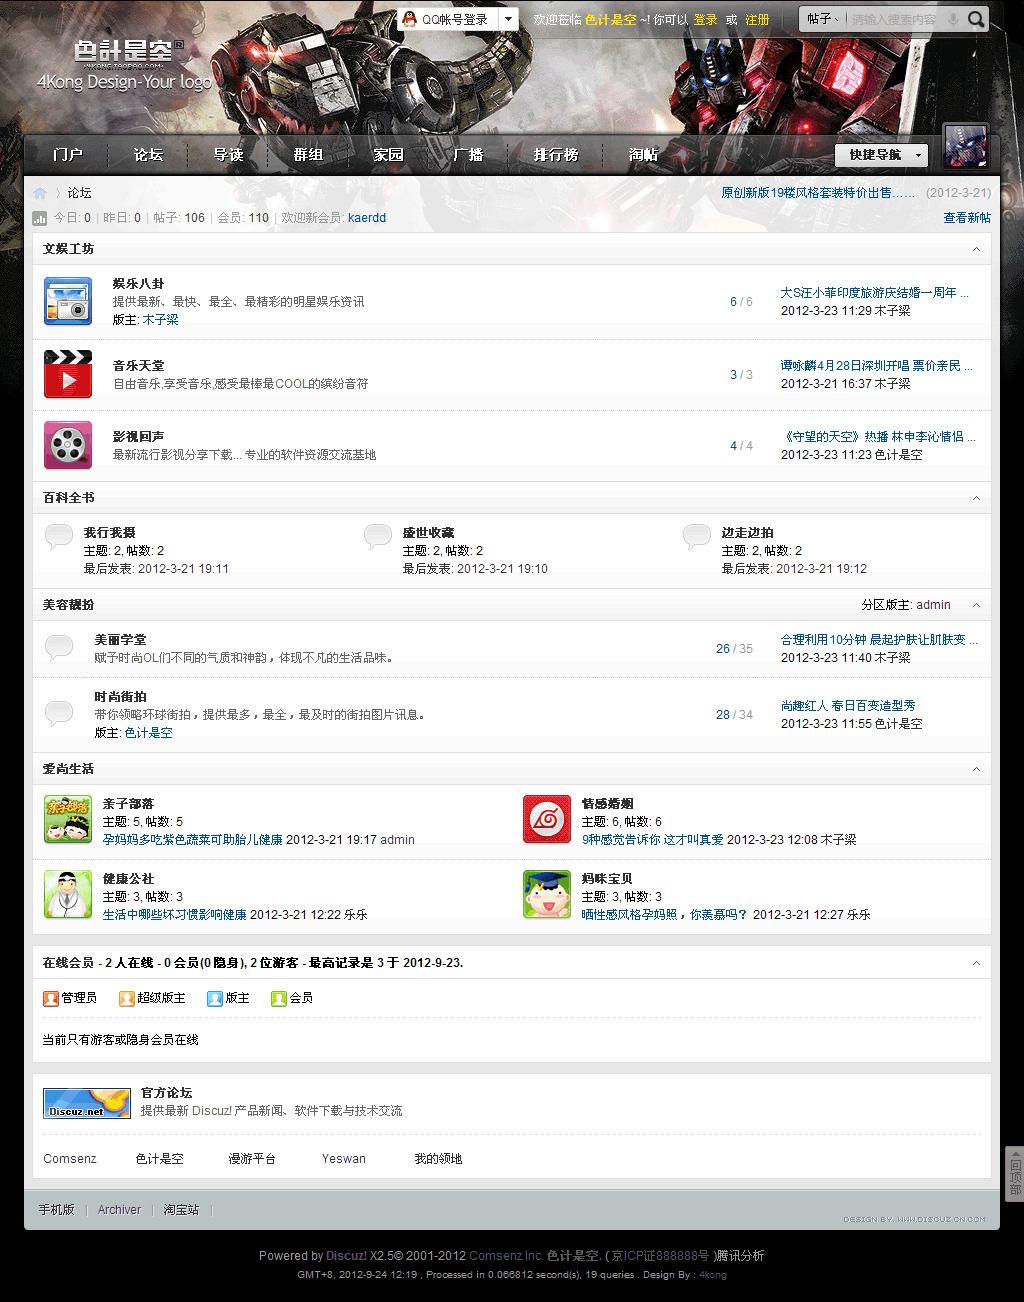
Task: Click the 查看新帖 link
Action: pyautogui.click(x=967, y=218)
